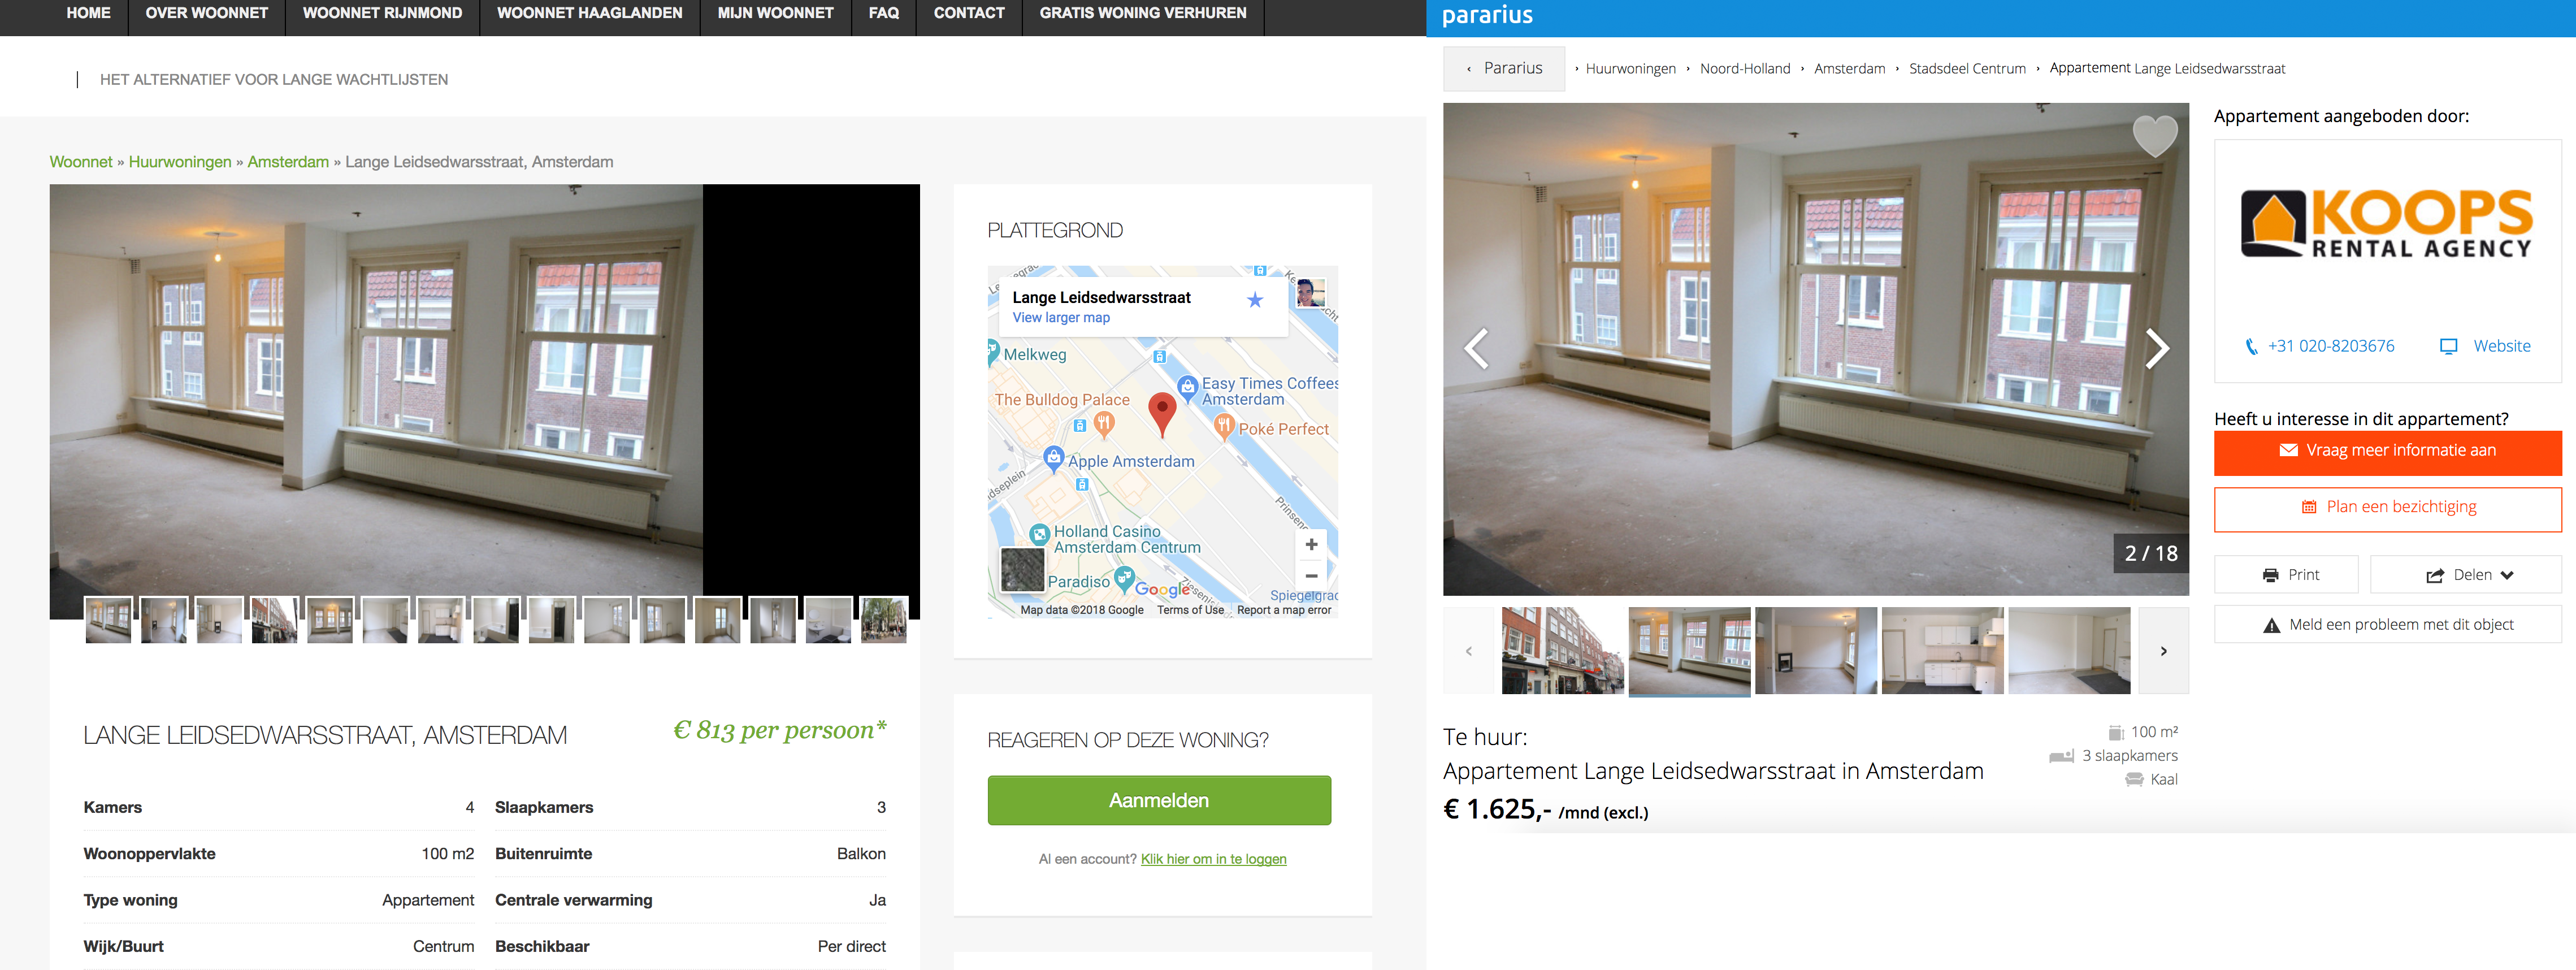Screen dimensions: 2576x970
Task: Open the FAQ menu item
Action: click(883, 14)
